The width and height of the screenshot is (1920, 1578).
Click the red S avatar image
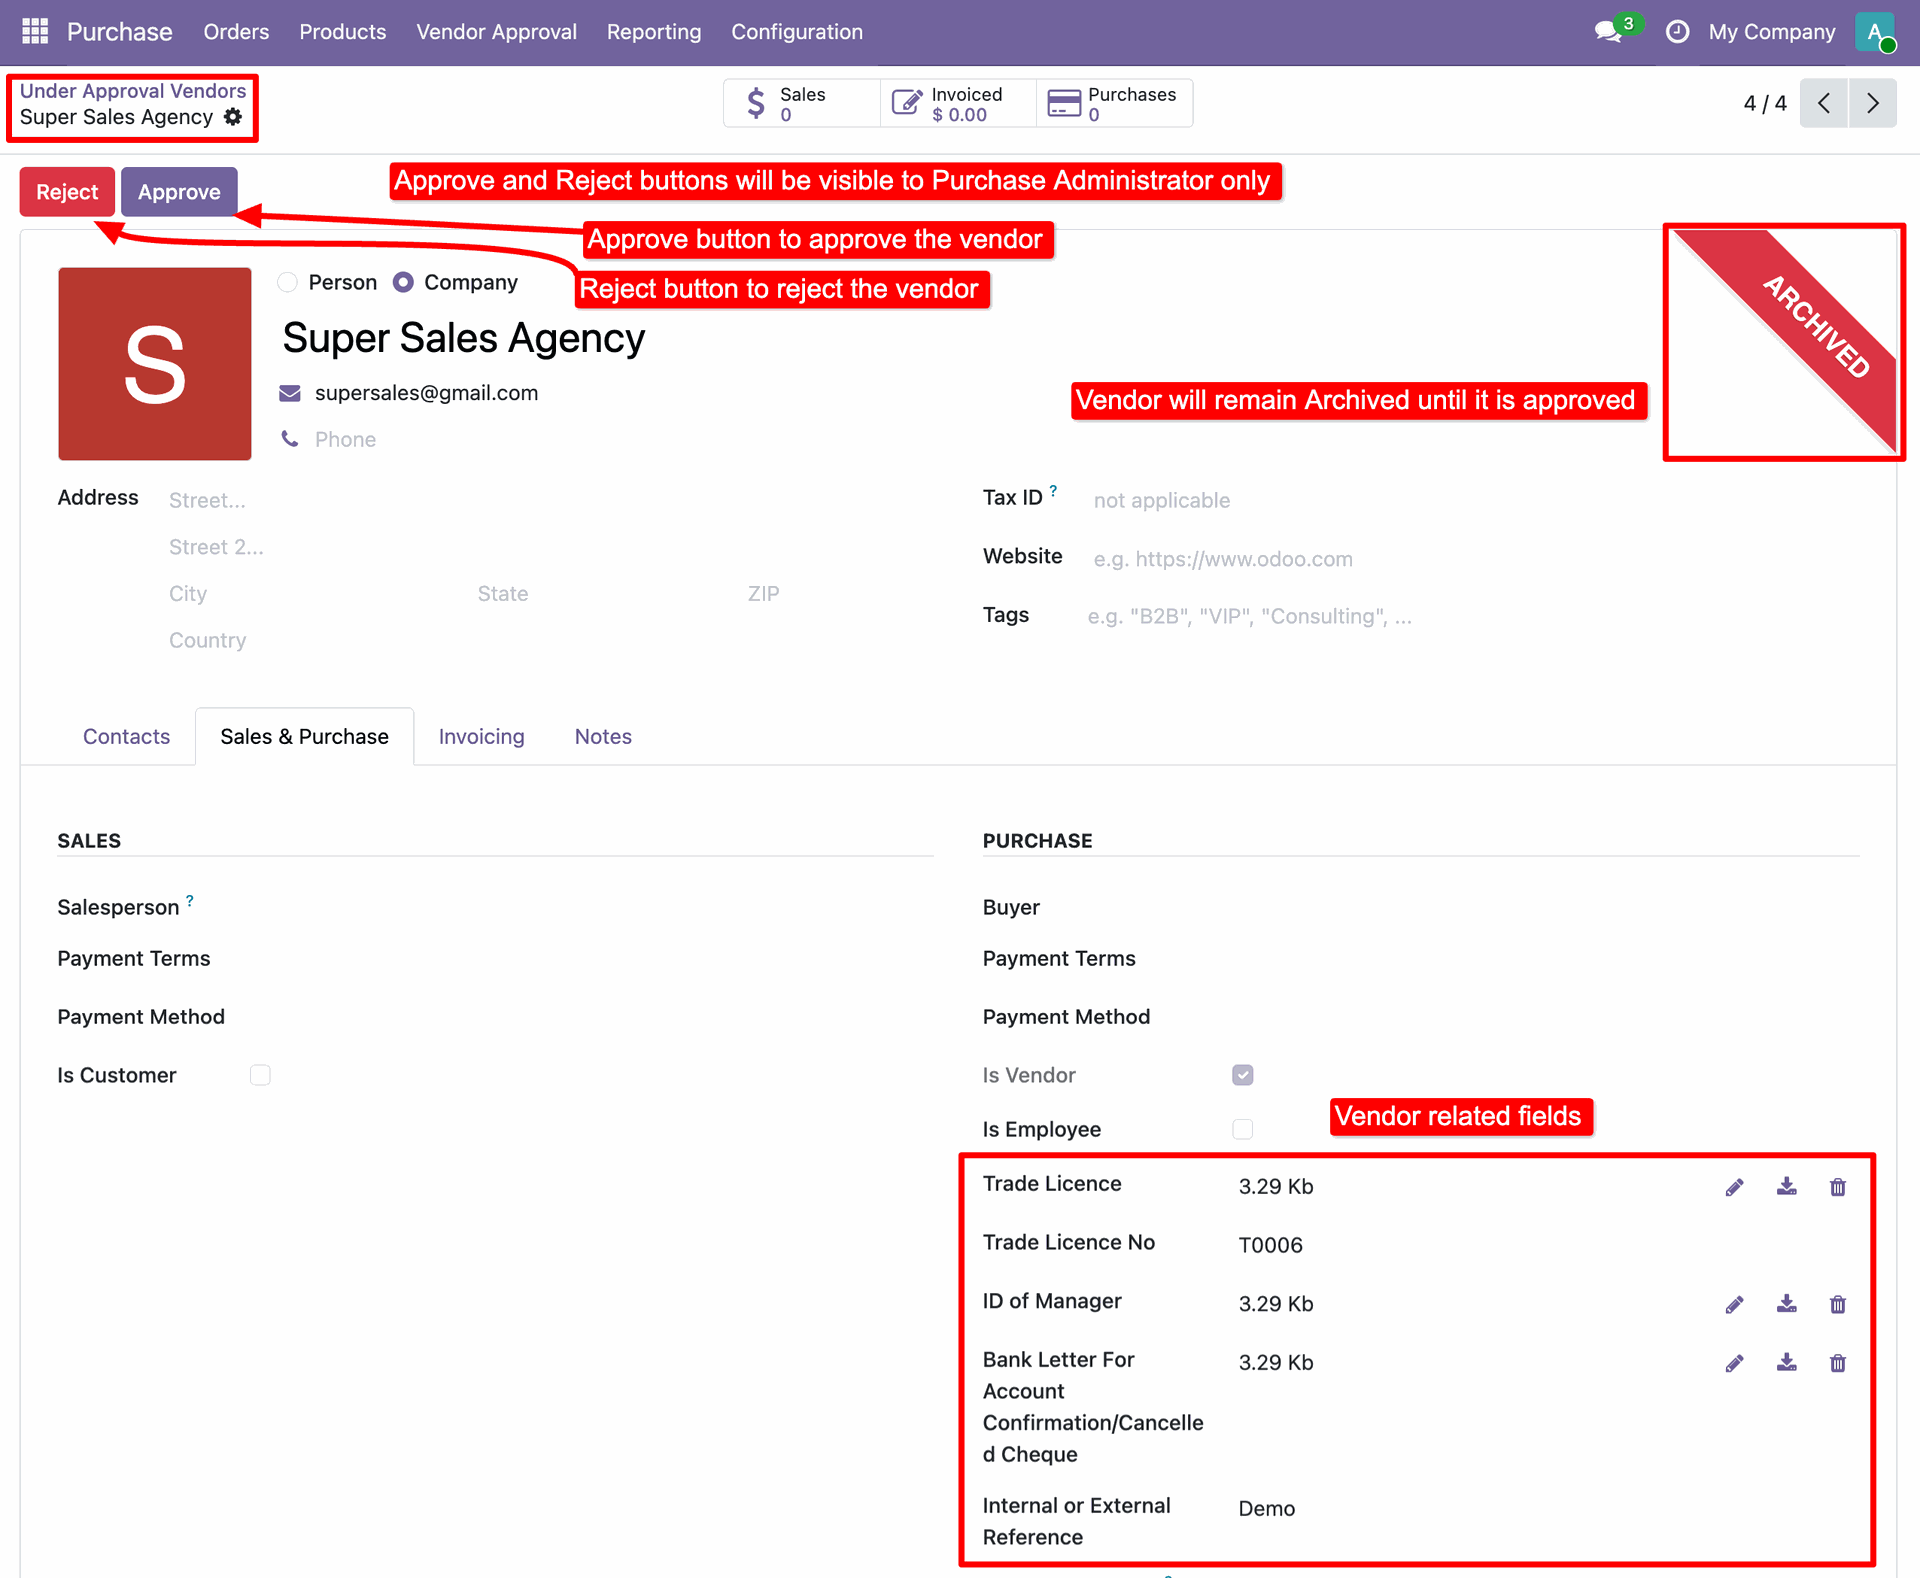pos(155,364)
